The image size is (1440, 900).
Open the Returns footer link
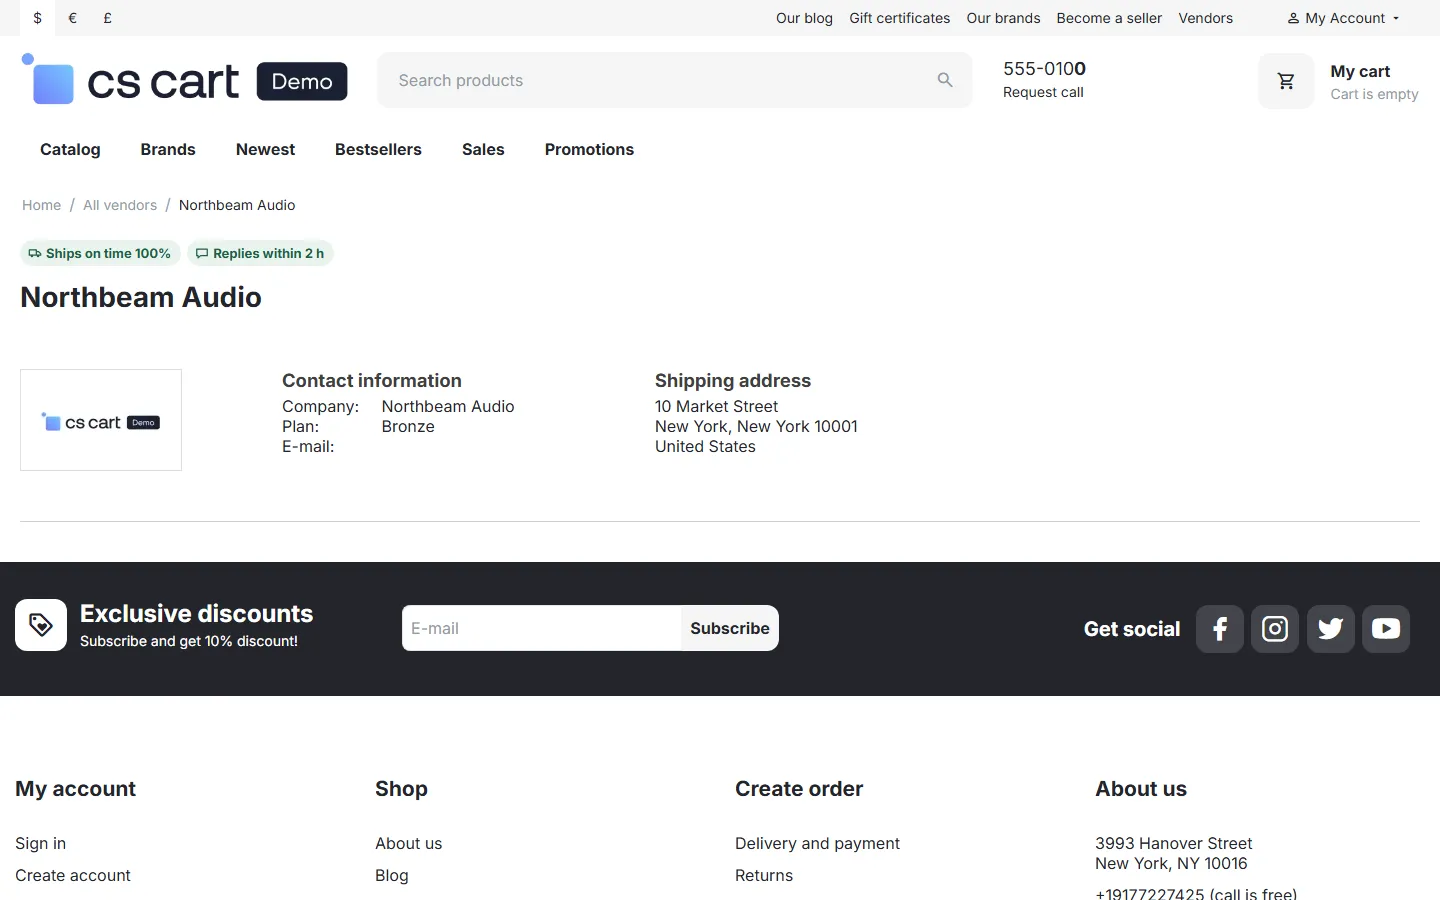tap(764, 875)
